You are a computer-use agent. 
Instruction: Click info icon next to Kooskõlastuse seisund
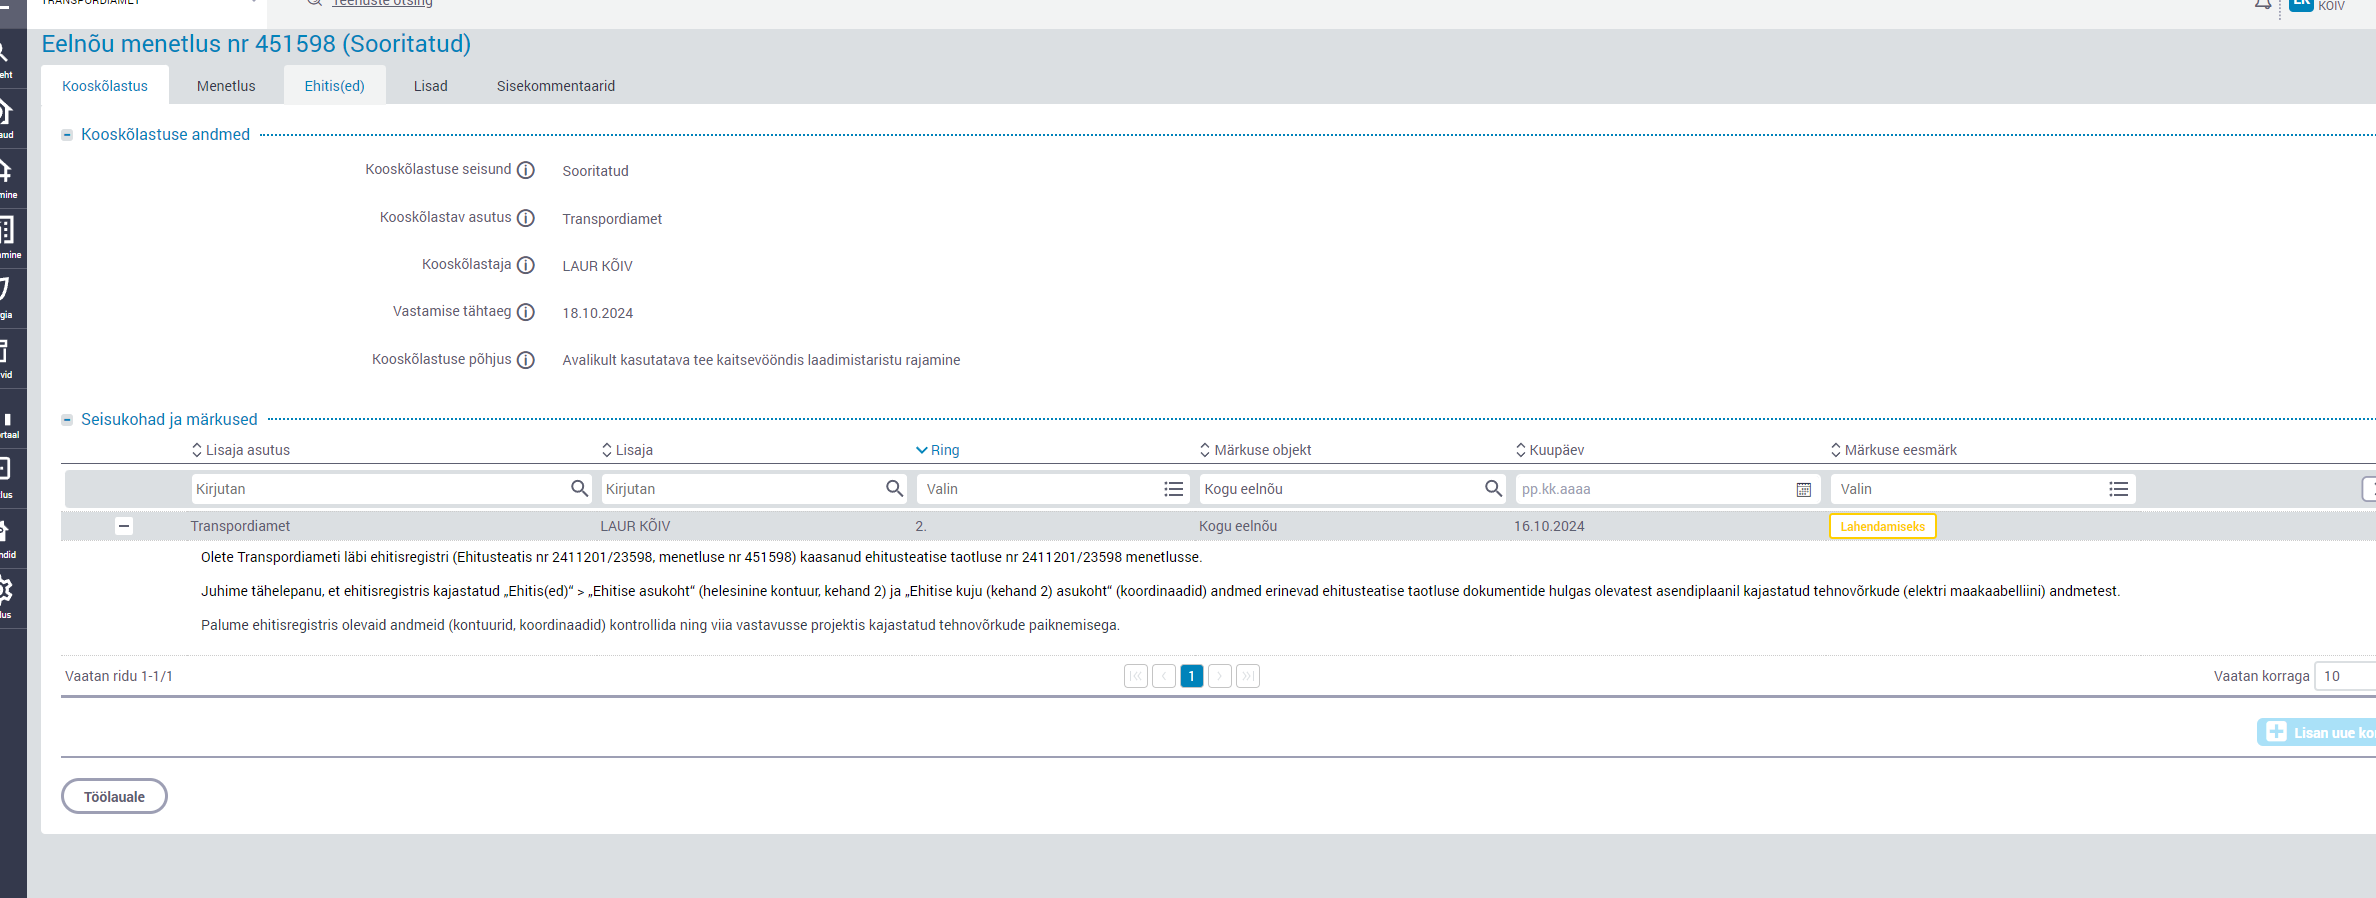[525, 171]
